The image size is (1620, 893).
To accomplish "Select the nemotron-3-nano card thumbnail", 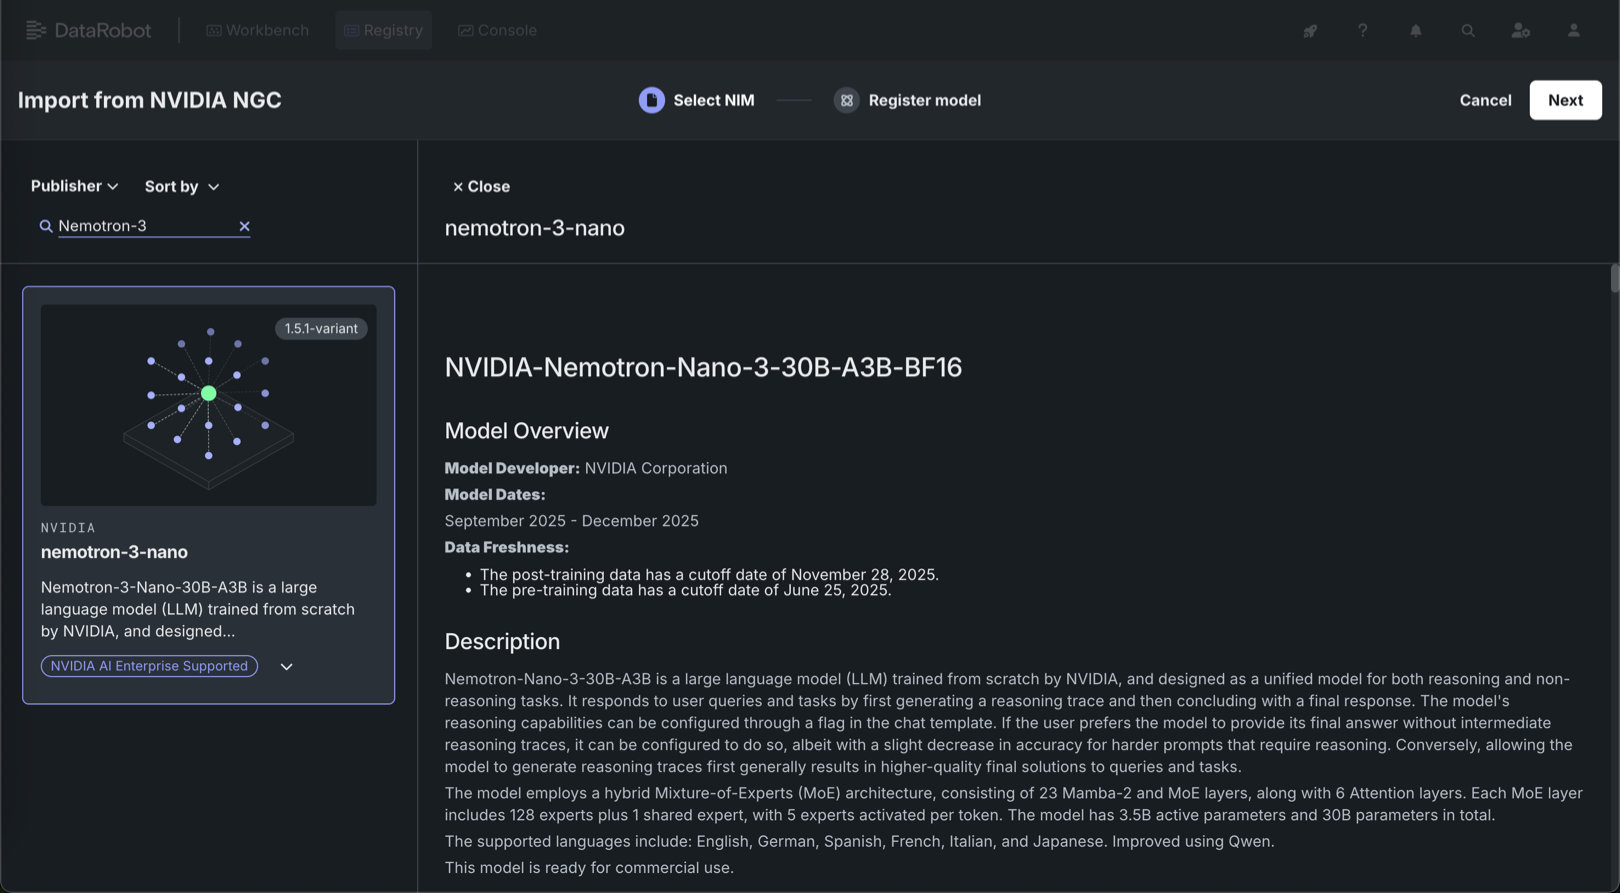I will (208, 405).
